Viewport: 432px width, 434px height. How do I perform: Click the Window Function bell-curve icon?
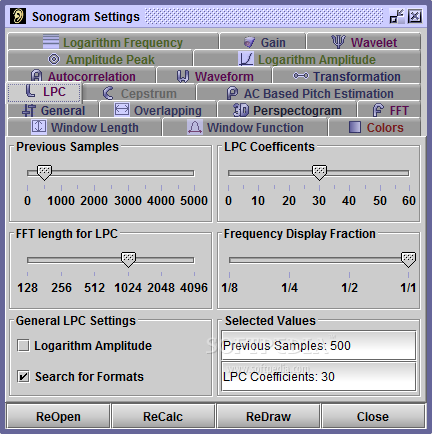(x=195, y=127)
